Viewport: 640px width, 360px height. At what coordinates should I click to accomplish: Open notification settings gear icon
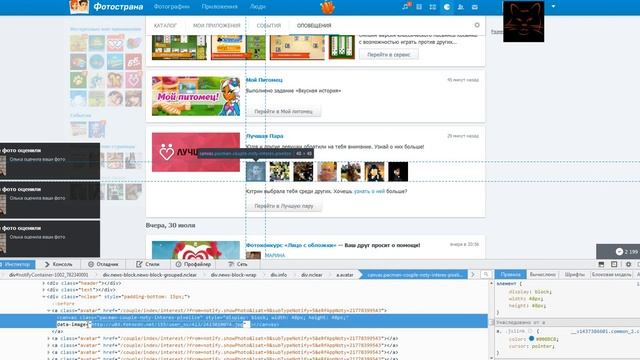tap(477, 25)
